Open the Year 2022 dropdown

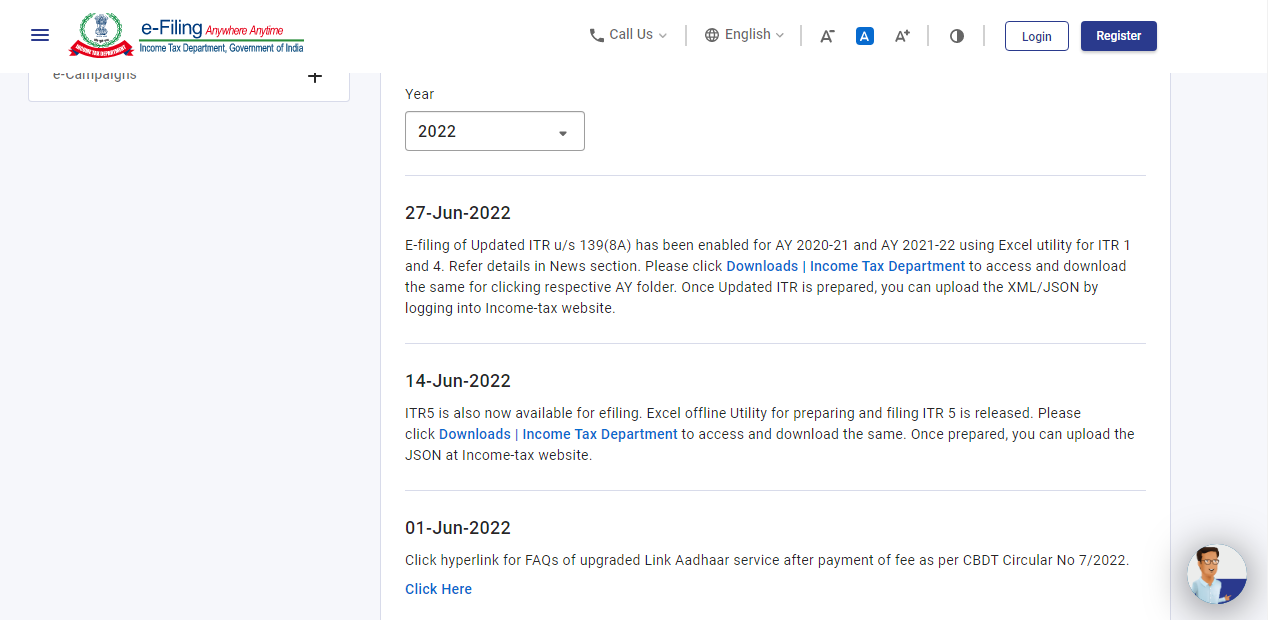(x=494, y=132)
